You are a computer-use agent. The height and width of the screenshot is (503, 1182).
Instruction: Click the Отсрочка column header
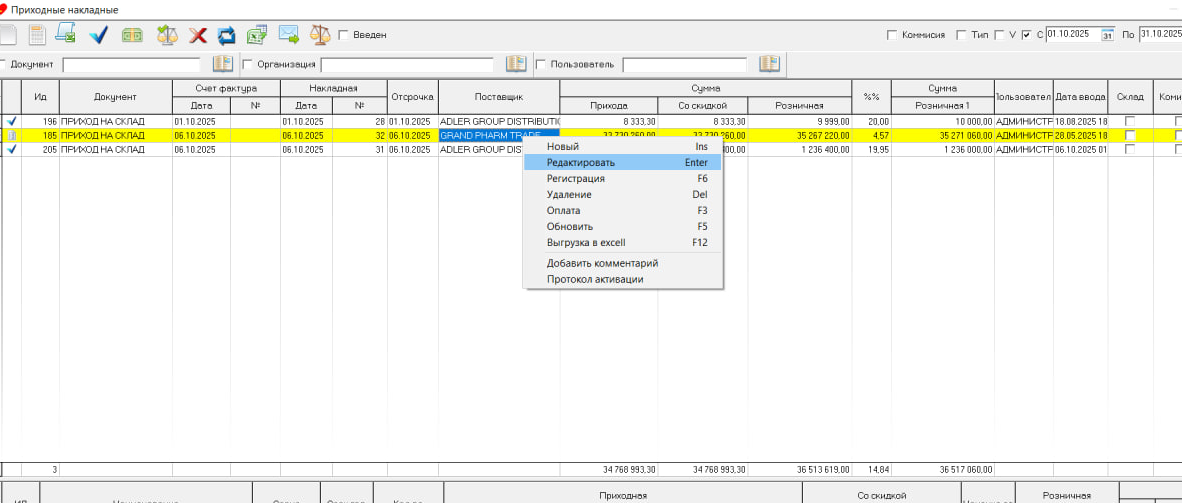pos(413,97)
